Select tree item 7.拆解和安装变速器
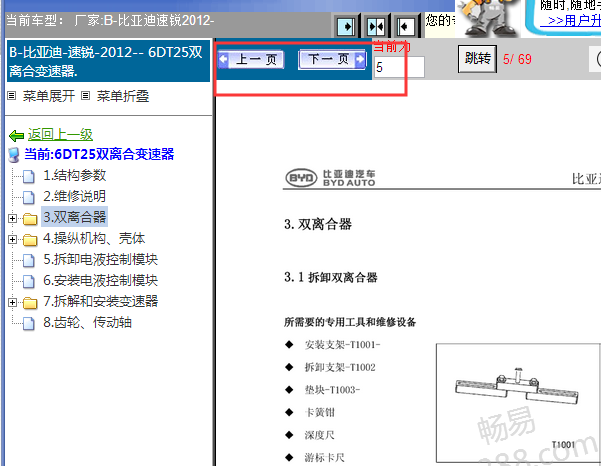 coord(100,301)
